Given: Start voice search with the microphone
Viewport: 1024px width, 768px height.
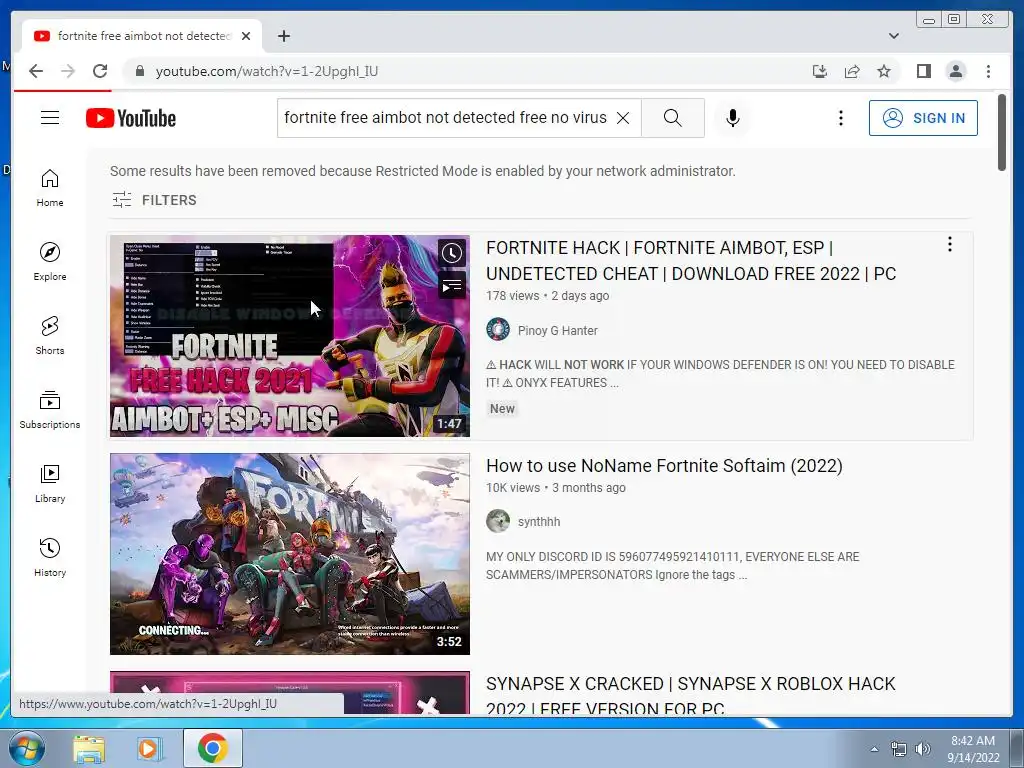Looking at the screenshot, I should (x=733, y=118).
